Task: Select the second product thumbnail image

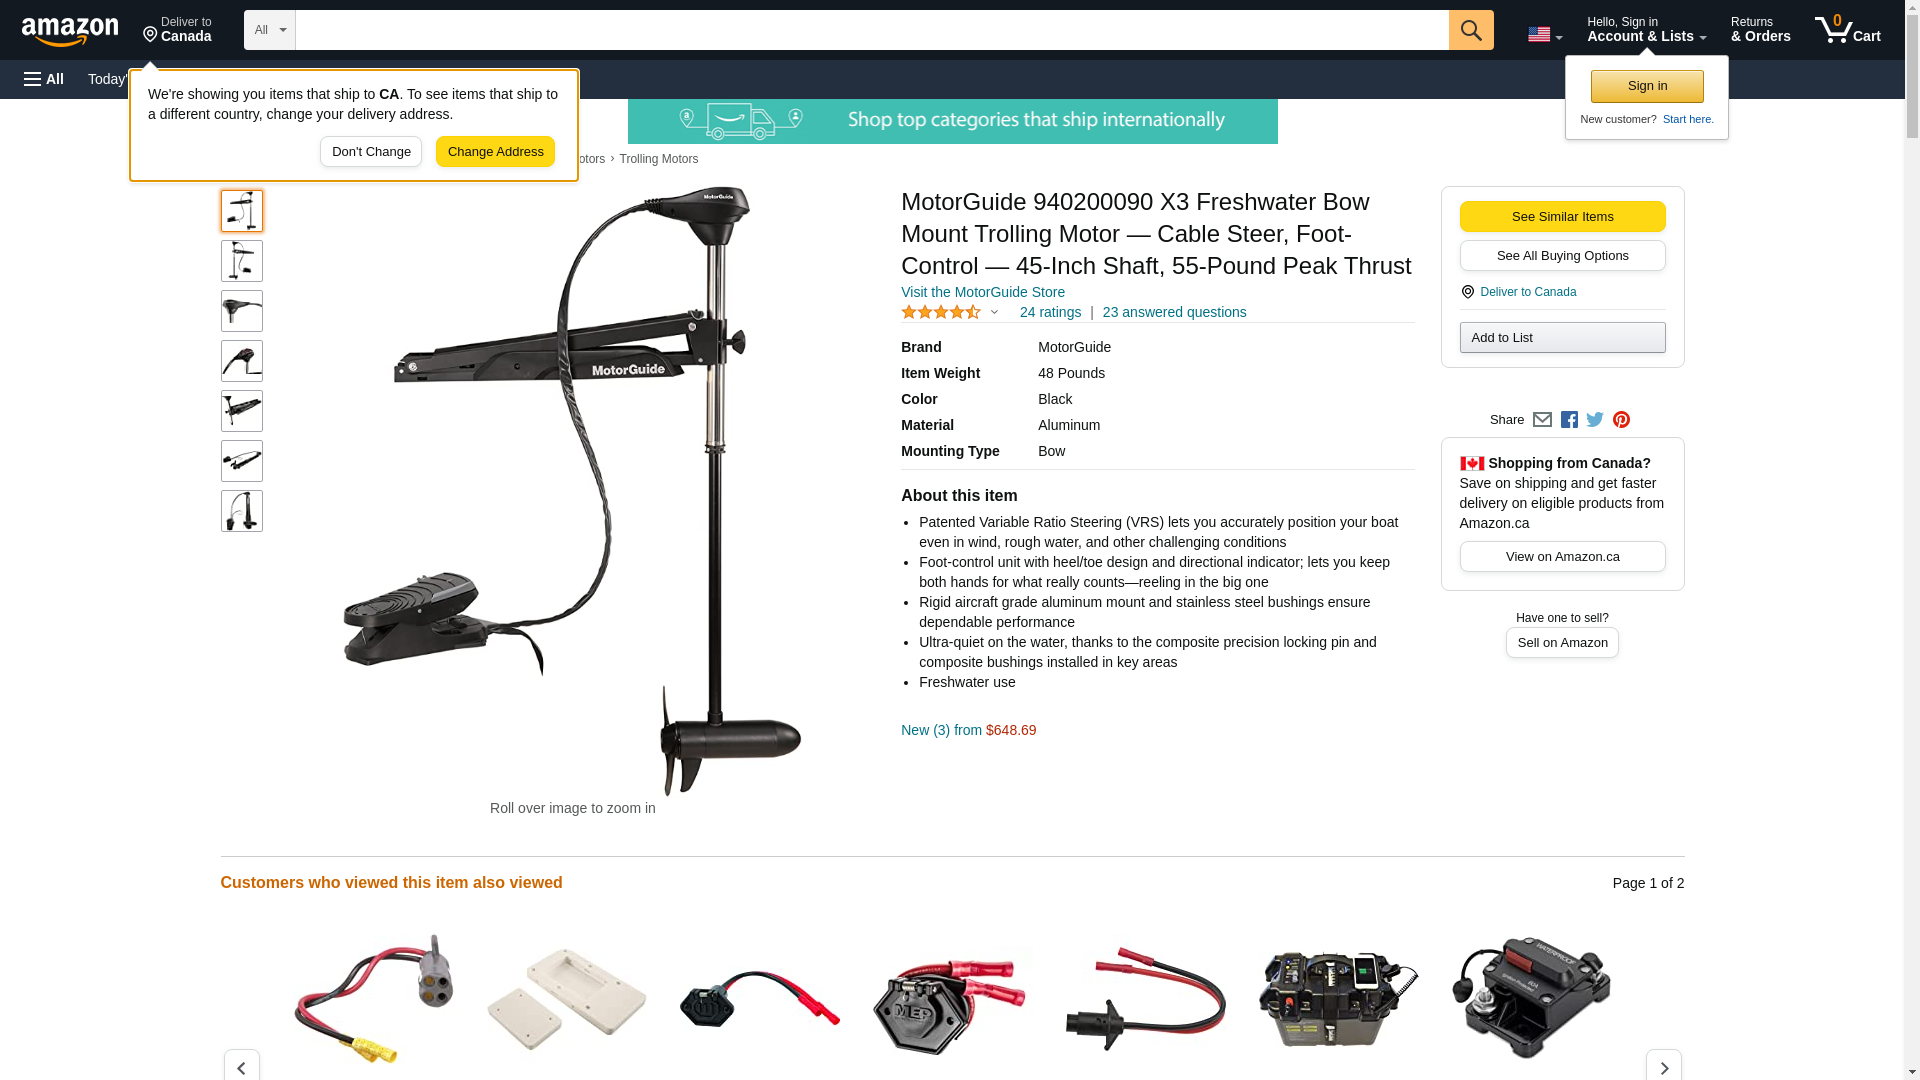Action: click(x=242, y=261)
